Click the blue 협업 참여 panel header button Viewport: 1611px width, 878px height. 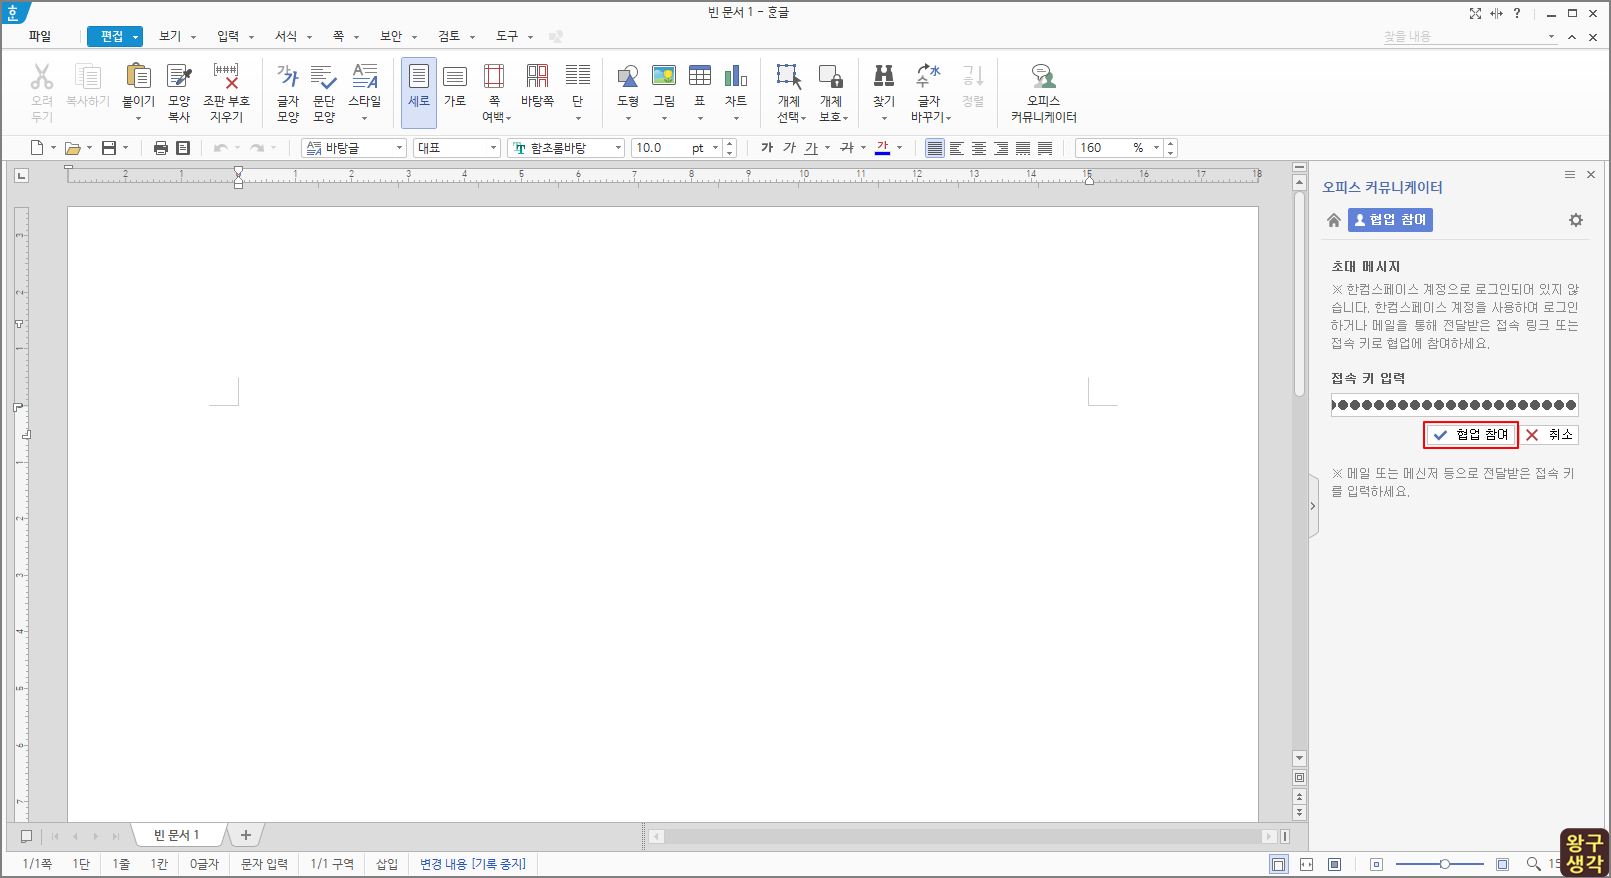pyautogui.click(x=1390, y=220)
